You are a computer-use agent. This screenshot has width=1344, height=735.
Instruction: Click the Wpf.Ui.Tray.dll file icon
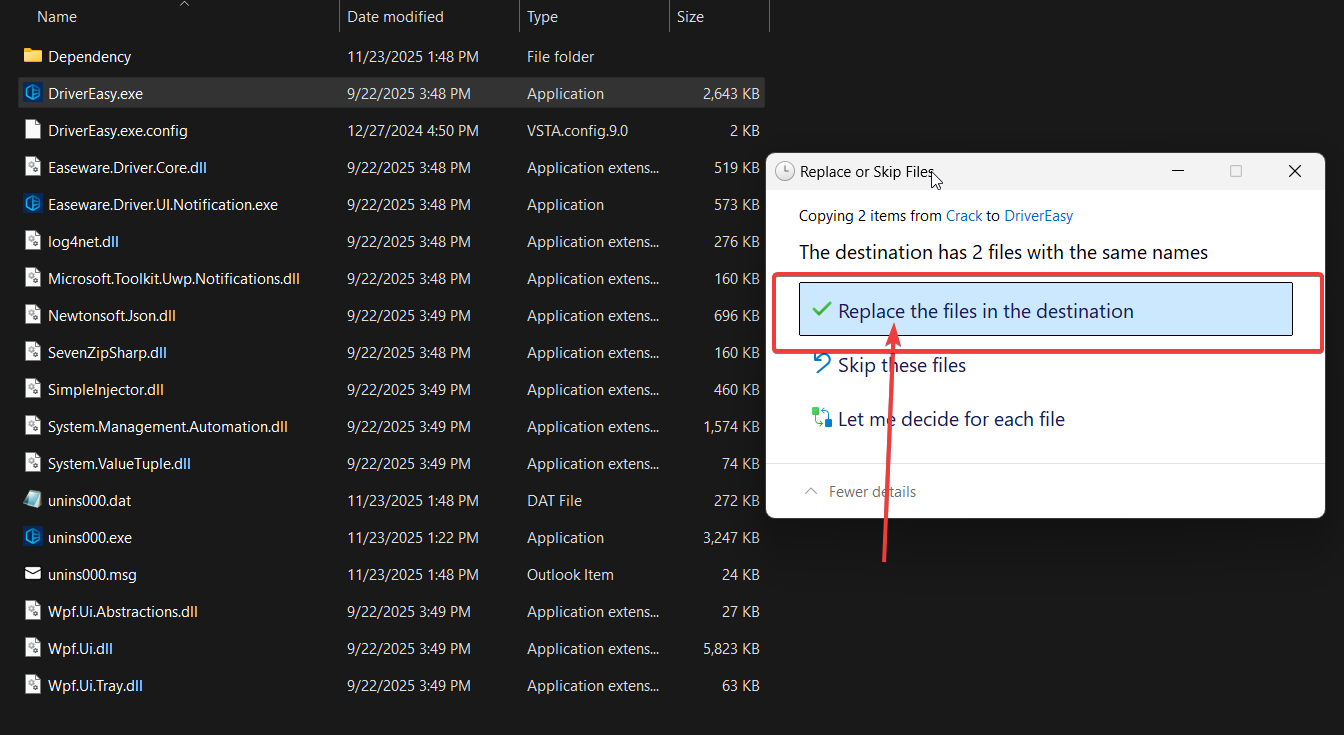[33, 685]
